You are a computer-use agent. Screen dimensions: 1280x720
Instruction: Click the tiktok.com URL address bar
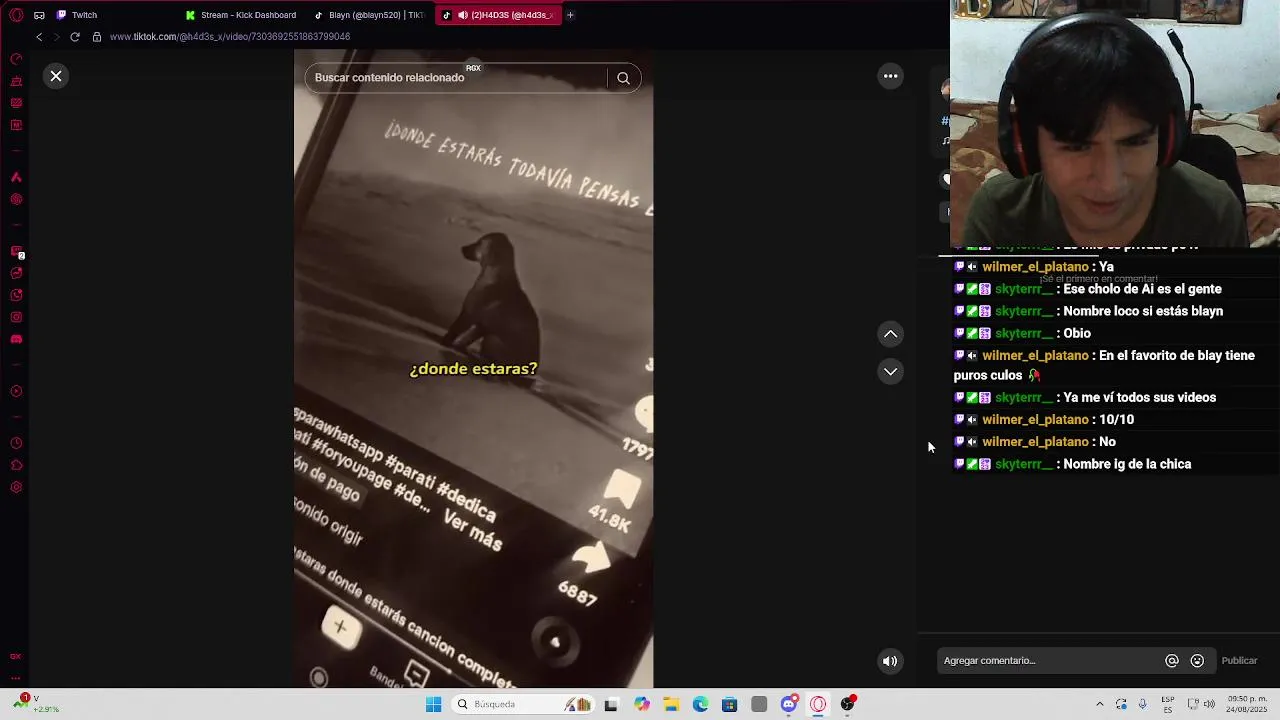point(230,37)
